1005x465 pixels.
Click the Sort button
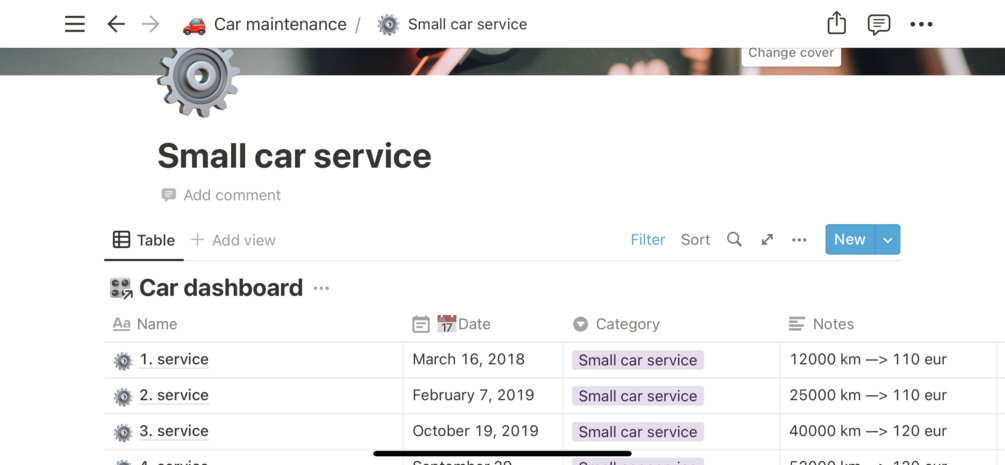click(695, 240)
